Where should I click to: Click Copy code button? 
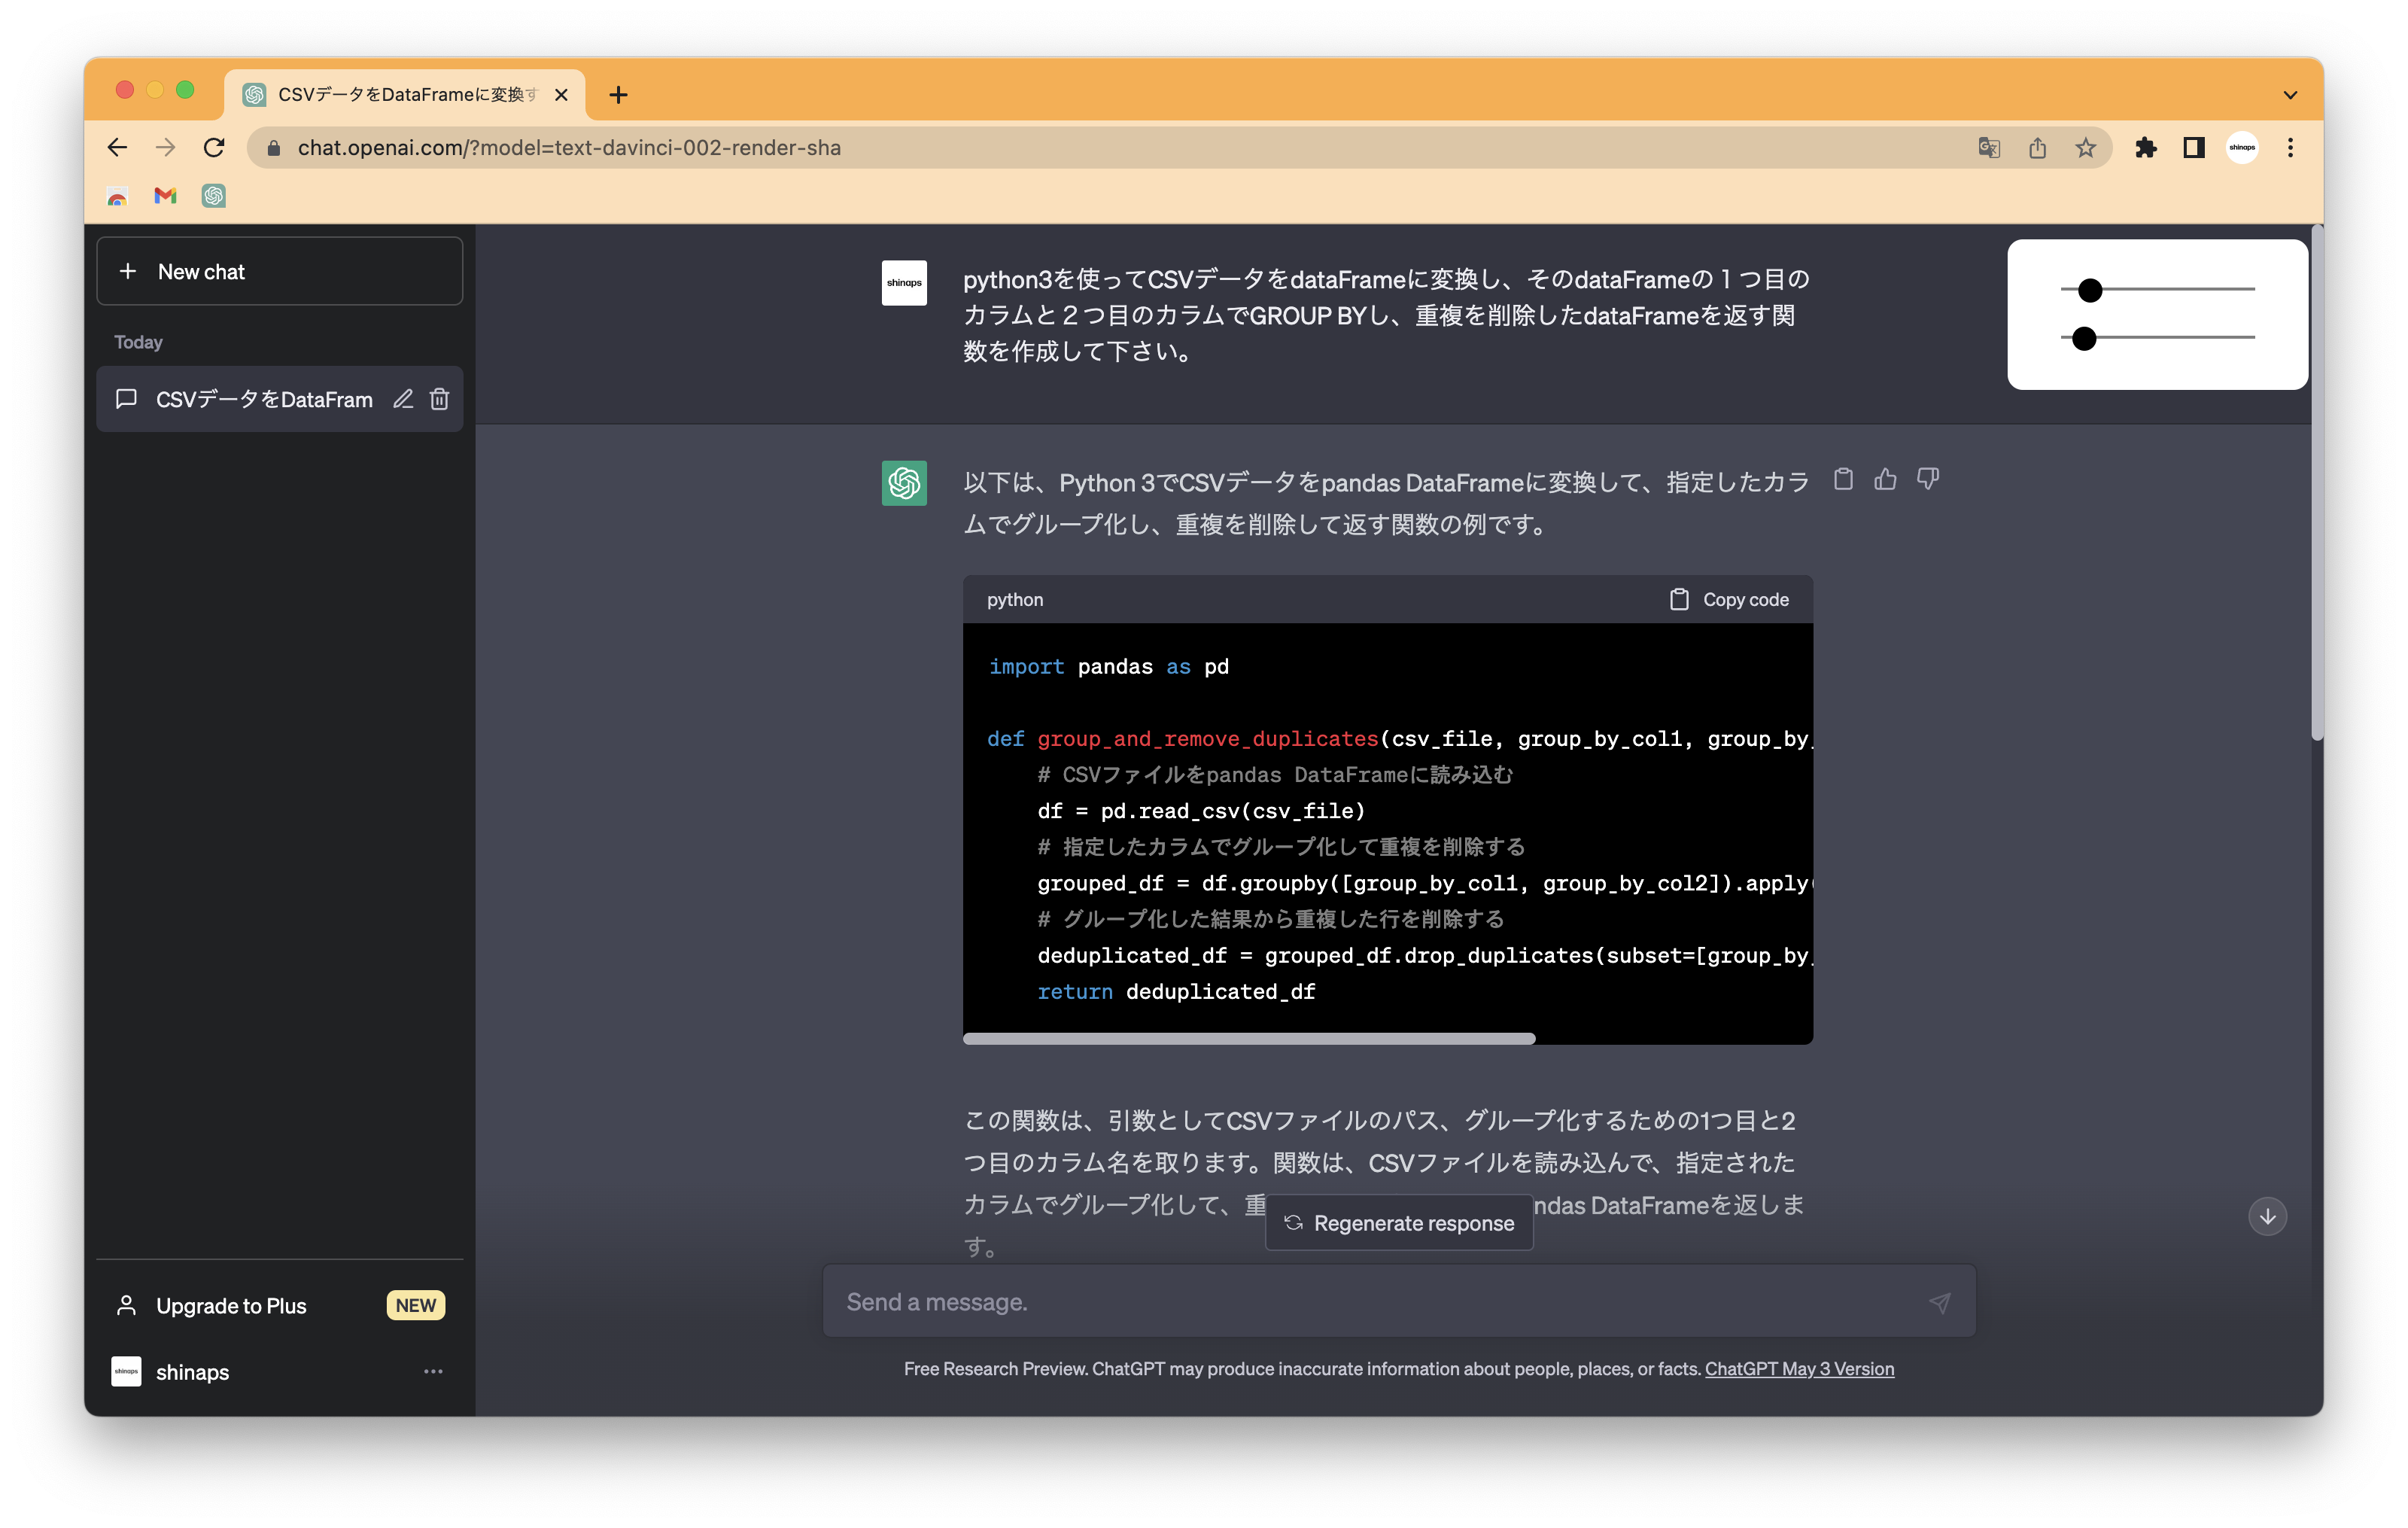[1729, 600]
